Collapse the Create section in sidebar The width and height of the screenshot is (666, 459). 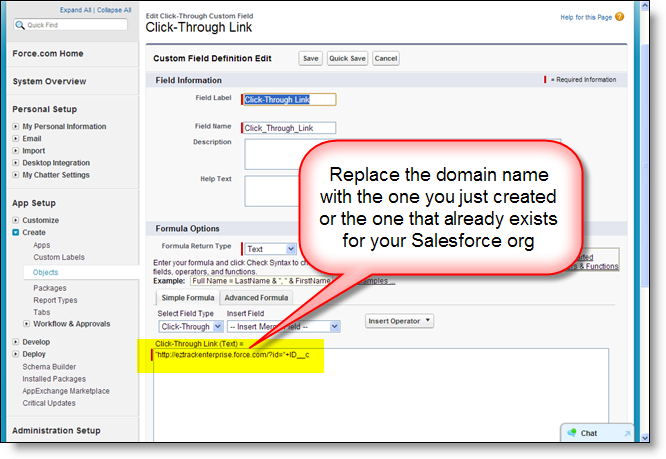tap(16, 232)
